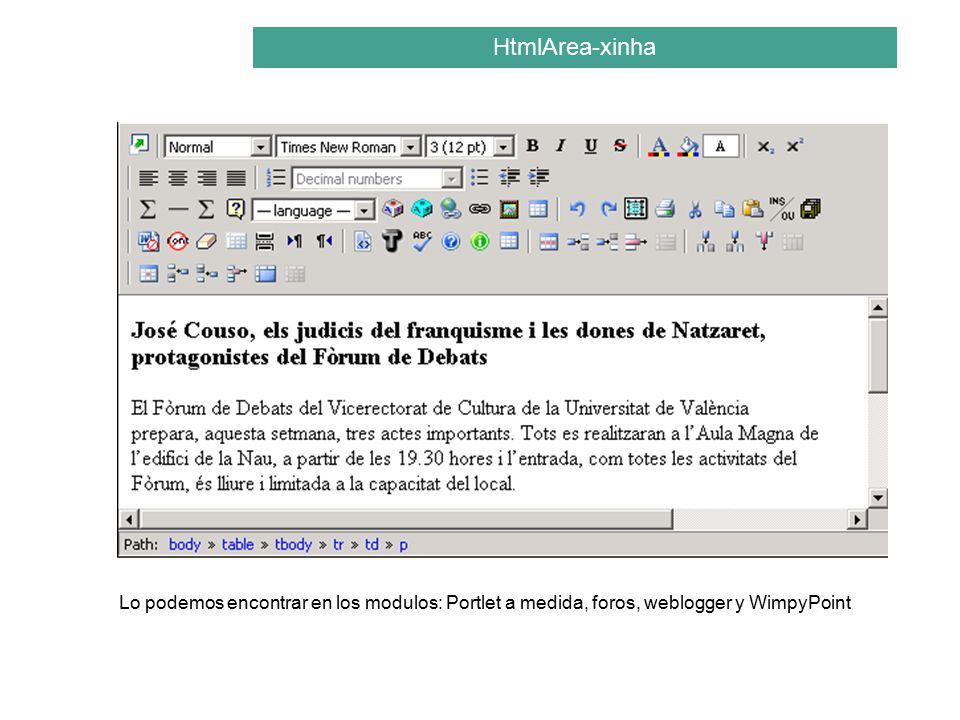
Task: Toggle HTML source view
Action: (x=362, y=241)
